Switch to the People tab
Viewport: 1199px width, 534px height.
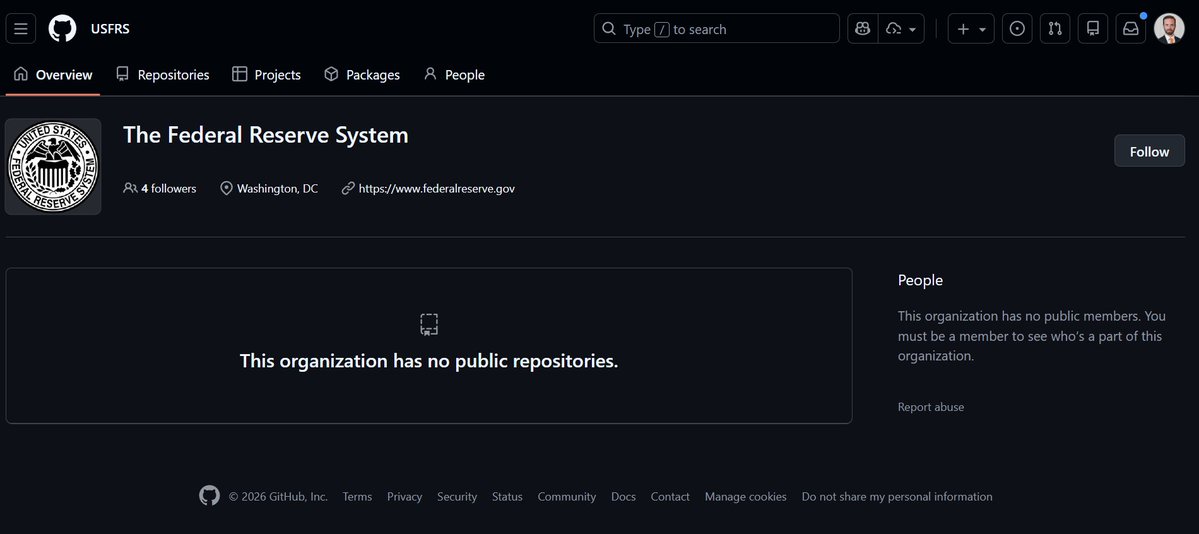454,74
